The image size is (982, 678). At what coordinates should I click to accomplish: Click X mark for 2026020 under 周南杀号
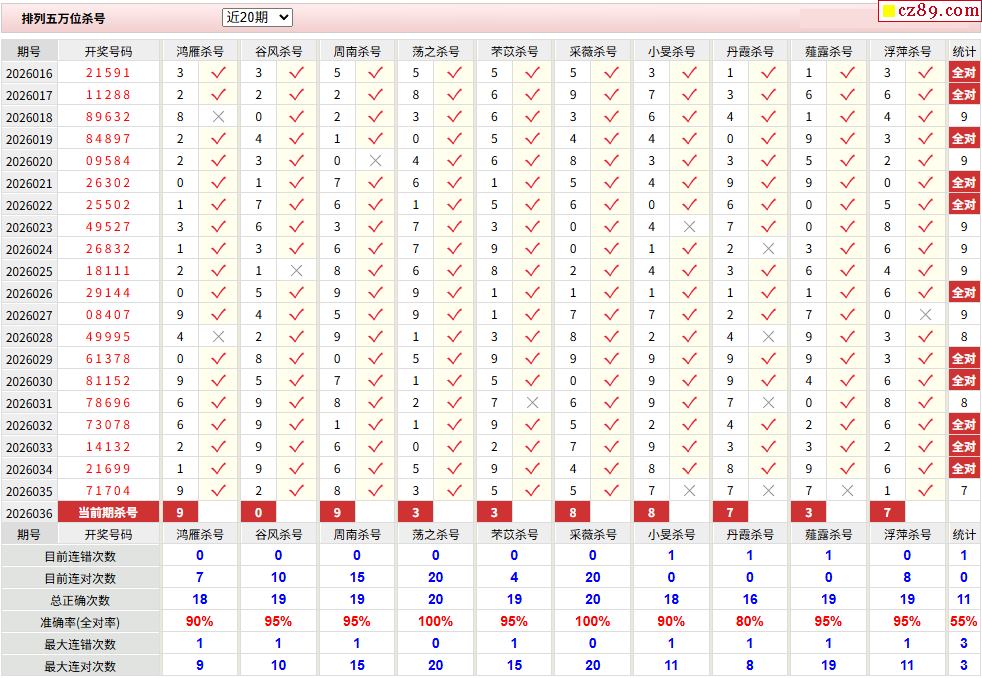tap(375, 161)
